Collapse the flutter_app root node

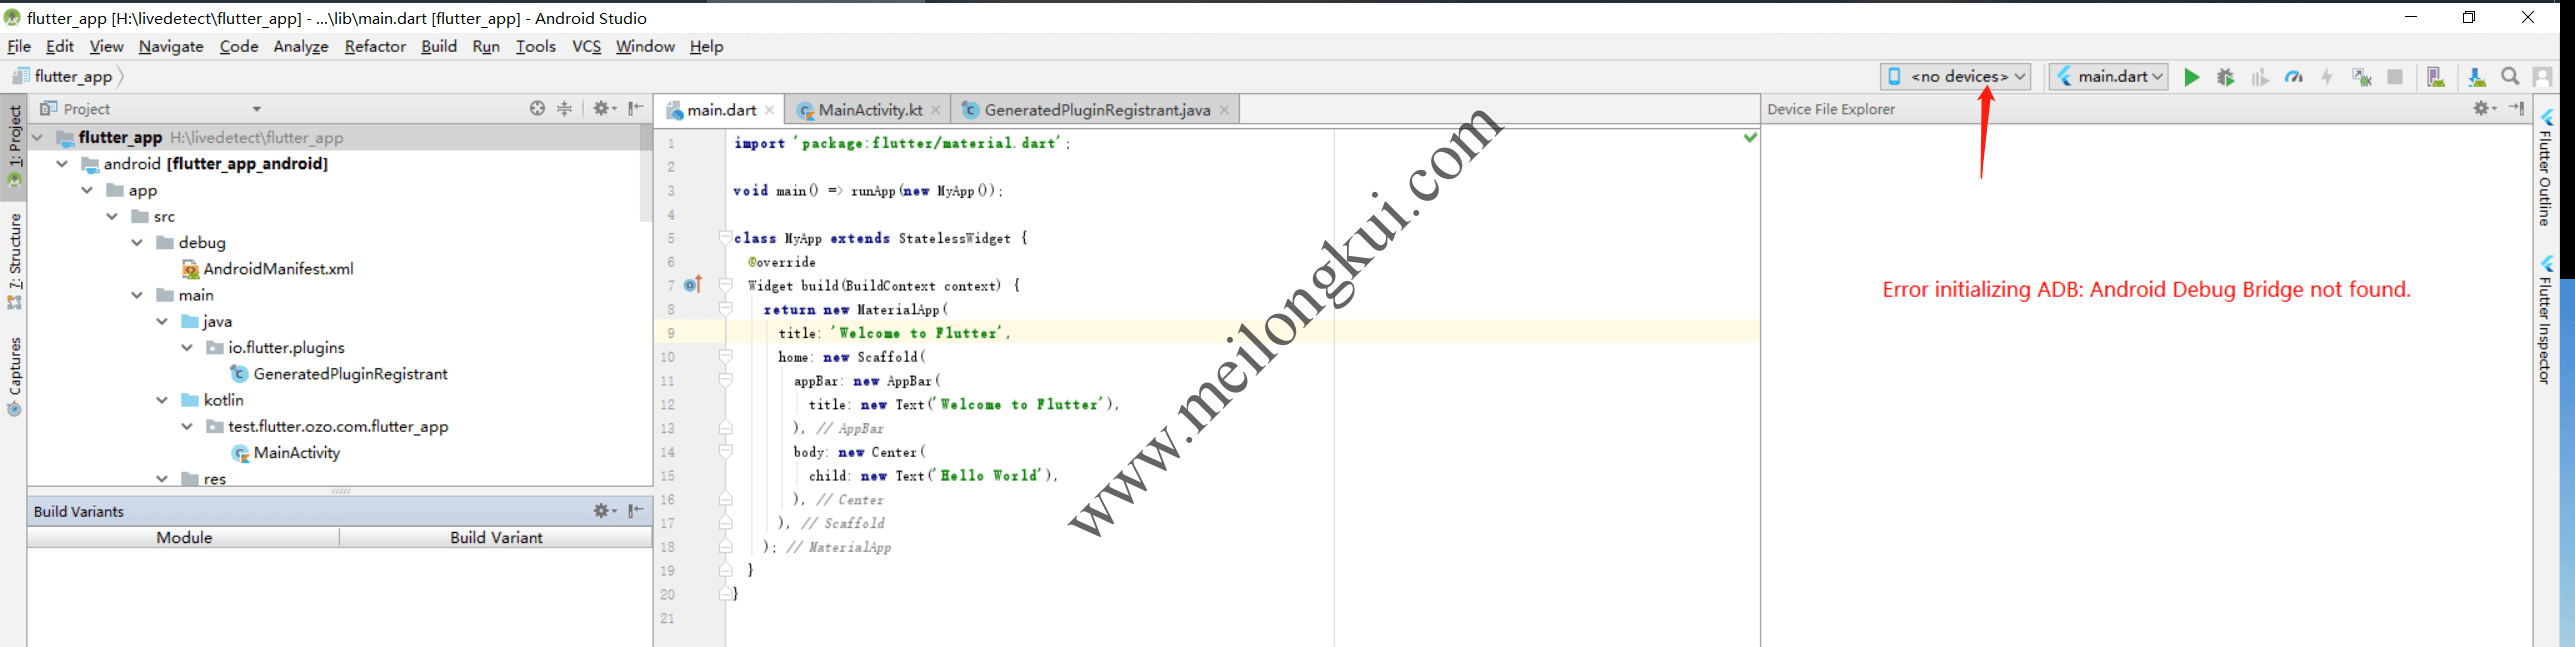click(x=38, y=137)
